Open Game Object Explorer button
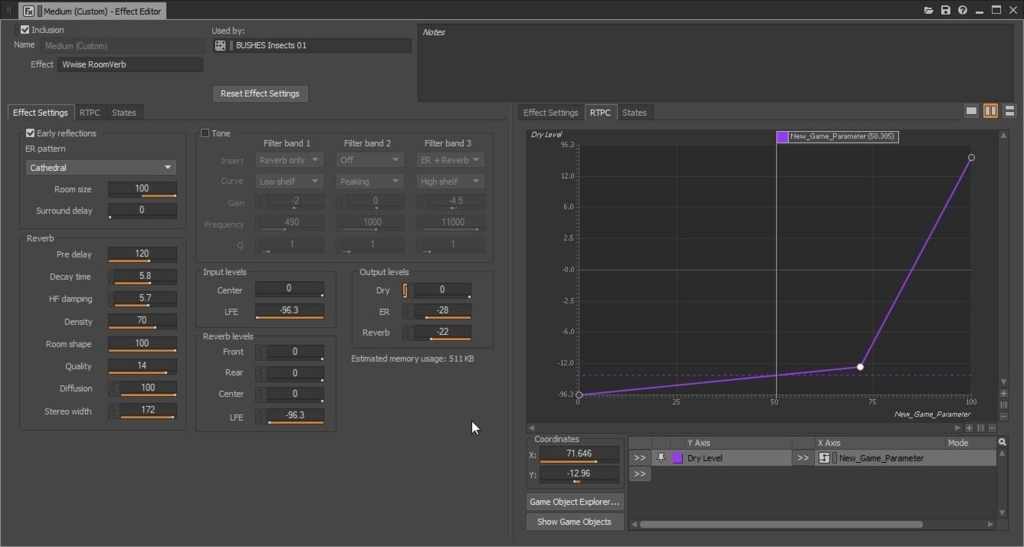 (575, 501)
